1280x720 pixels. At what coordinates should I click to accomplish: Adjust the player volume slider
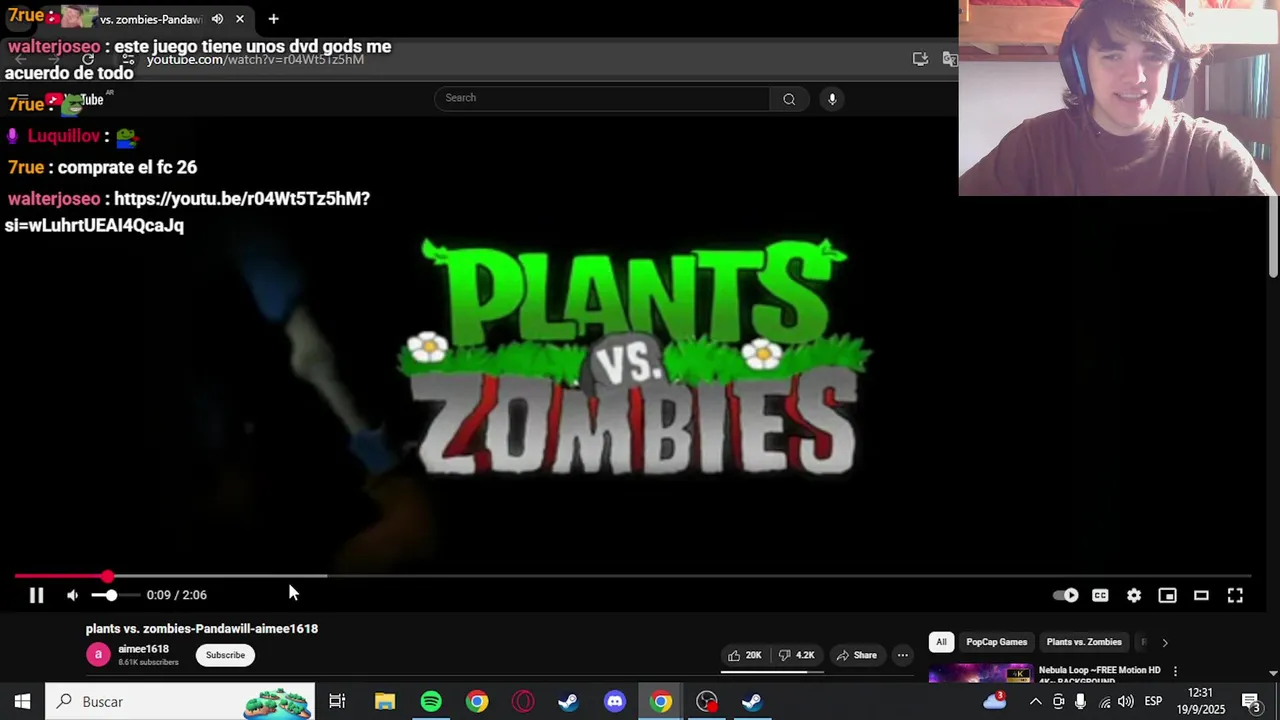pos(115,595)
